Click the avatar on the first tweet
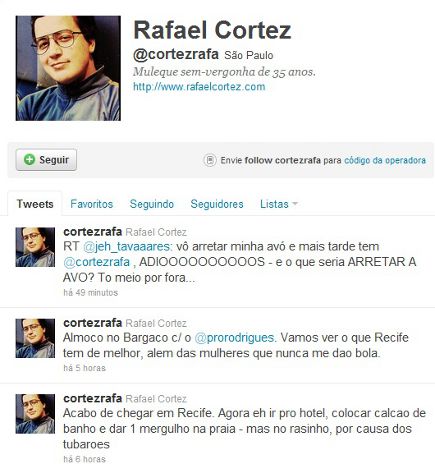 point(35,247)
